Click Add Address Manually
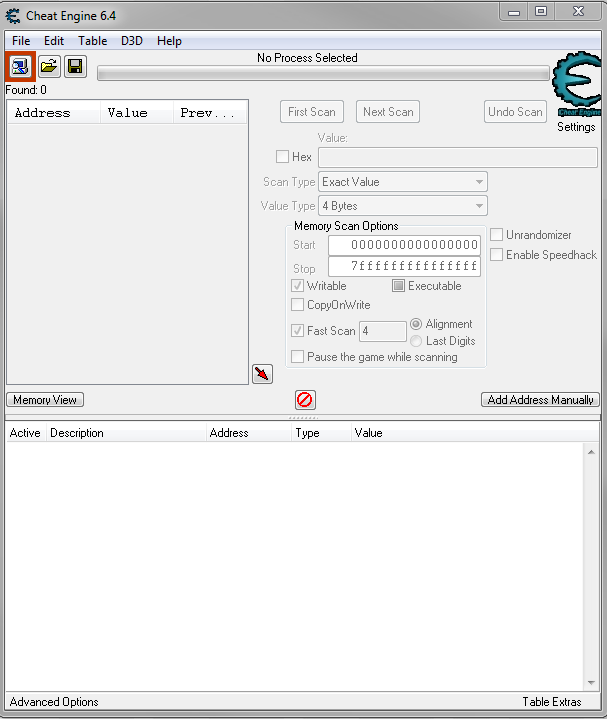This screenshot has height=719, width=607. point(540,400)
